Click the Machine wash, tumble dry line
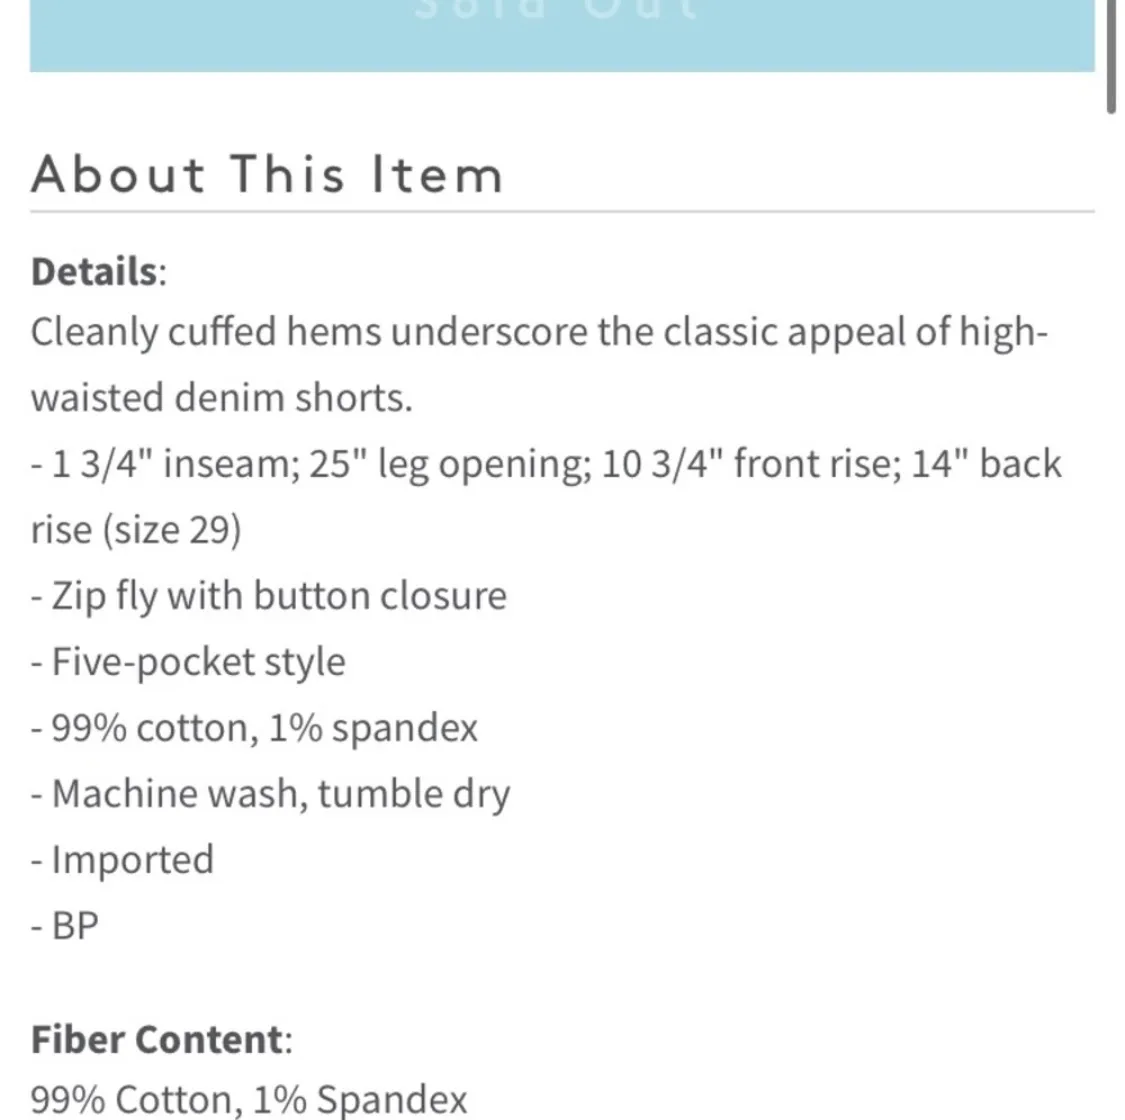Screen dimensions: 1125x1120 (x=271, y=793)
